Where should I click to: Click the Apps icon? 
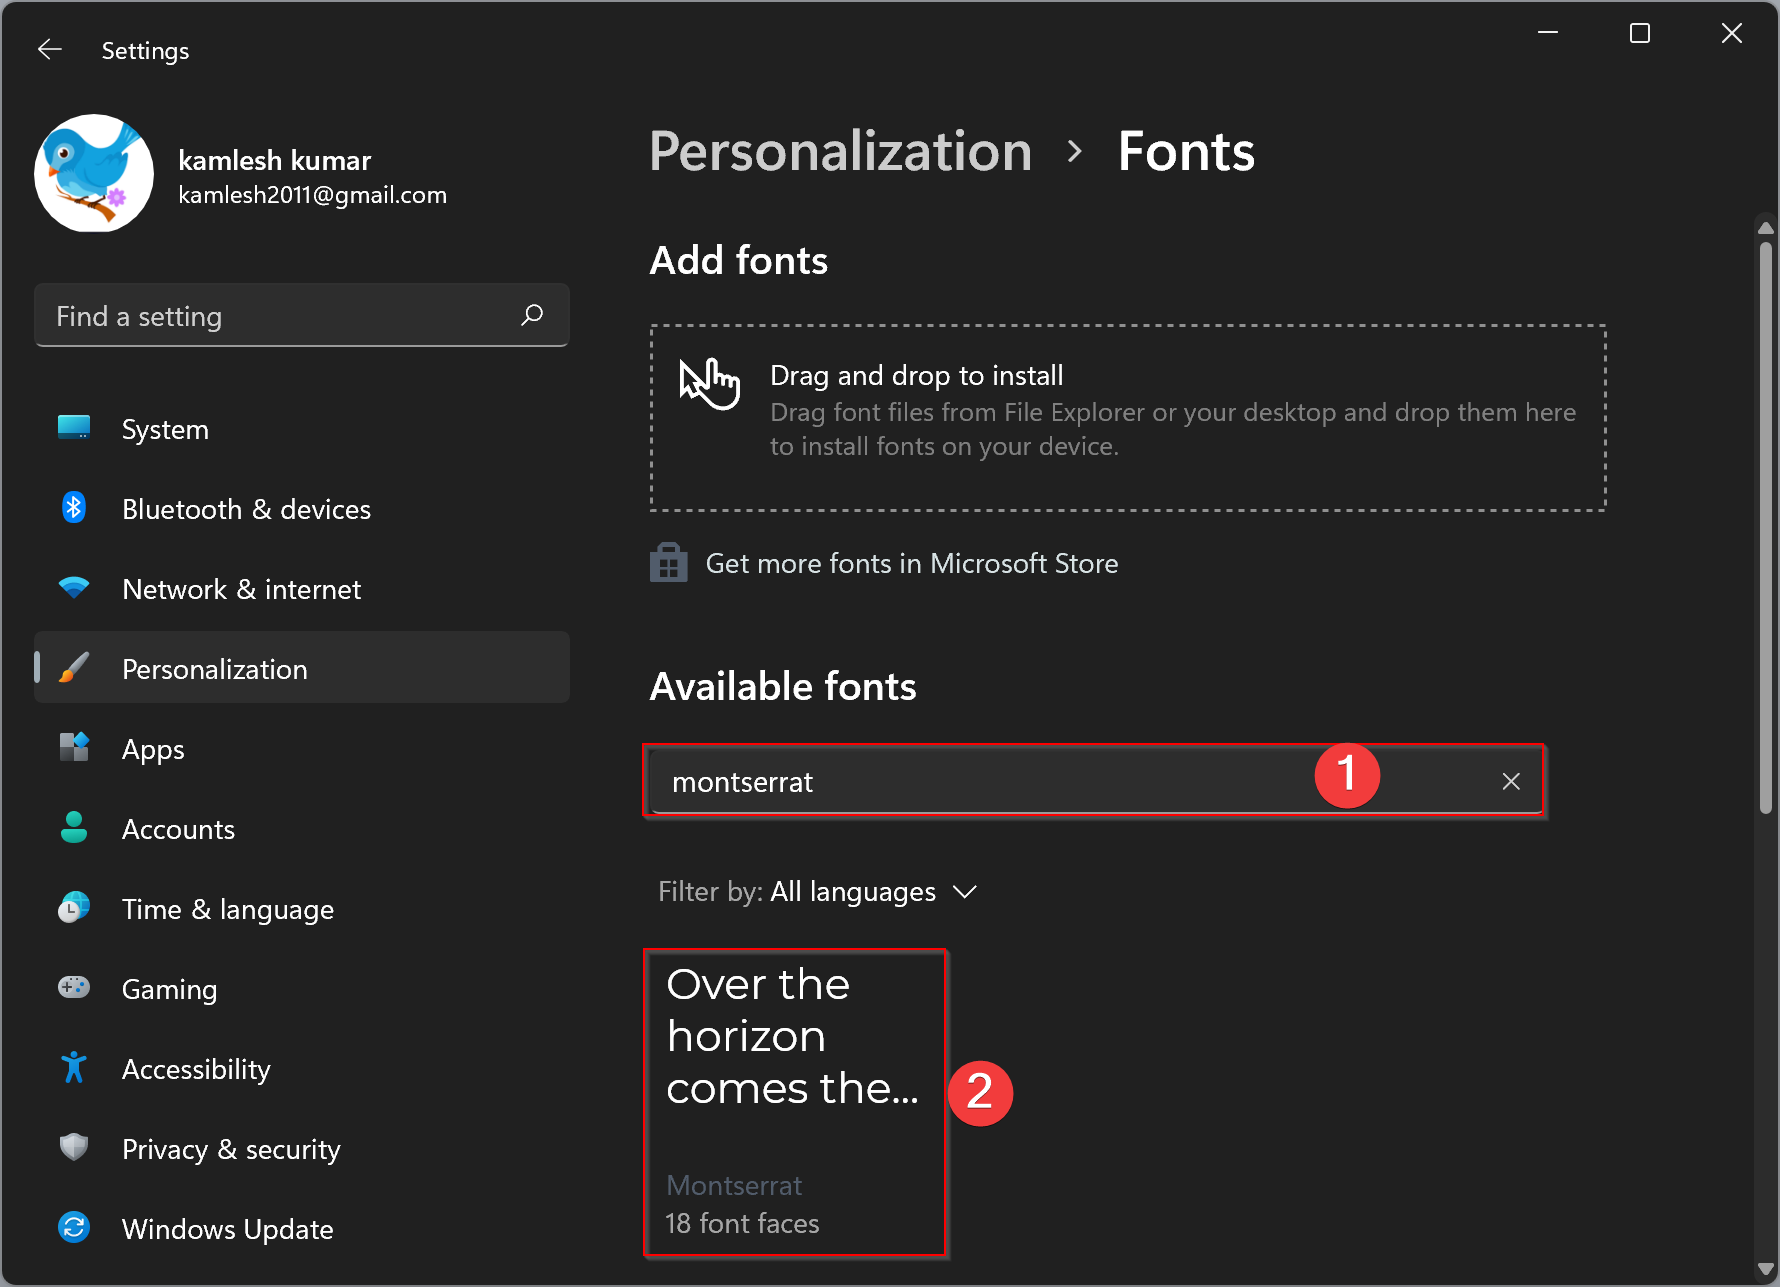coord(74,748)
